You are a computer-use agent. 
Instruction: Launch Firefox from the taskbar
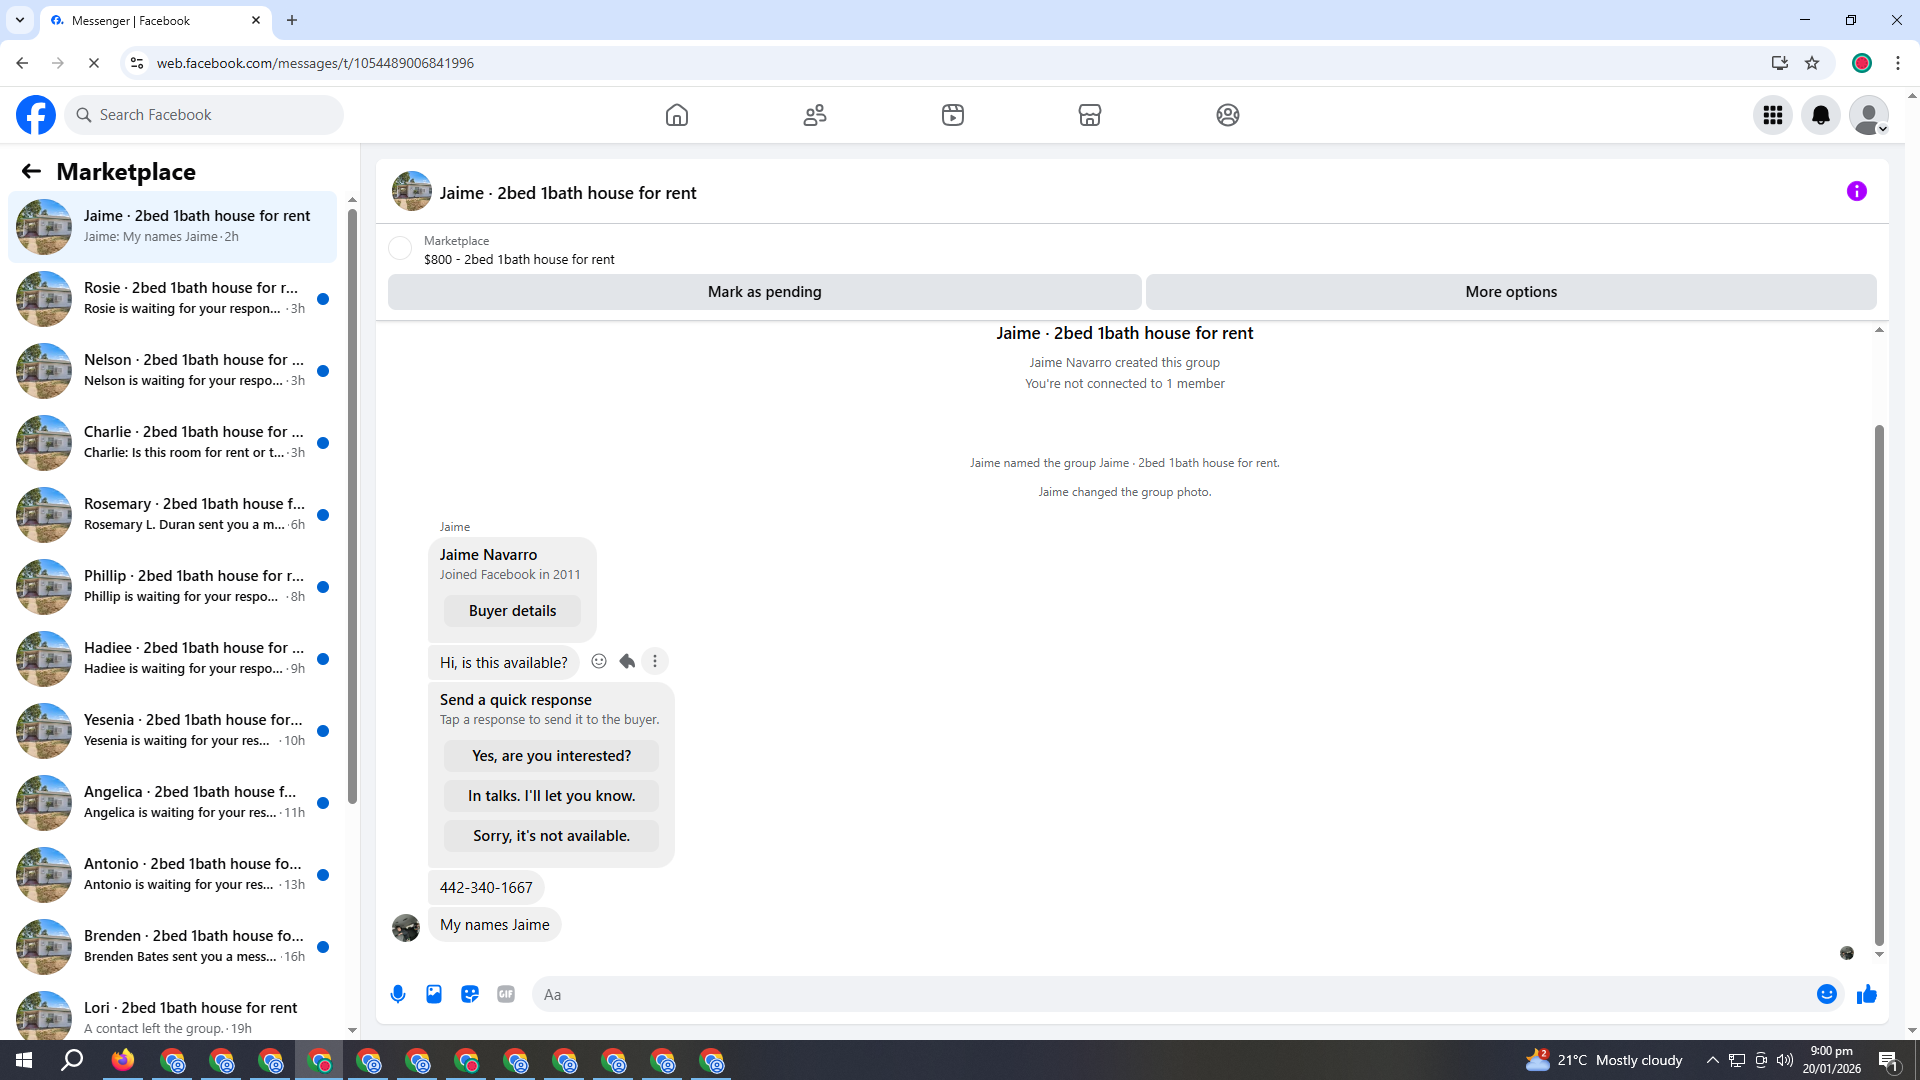123,1060
